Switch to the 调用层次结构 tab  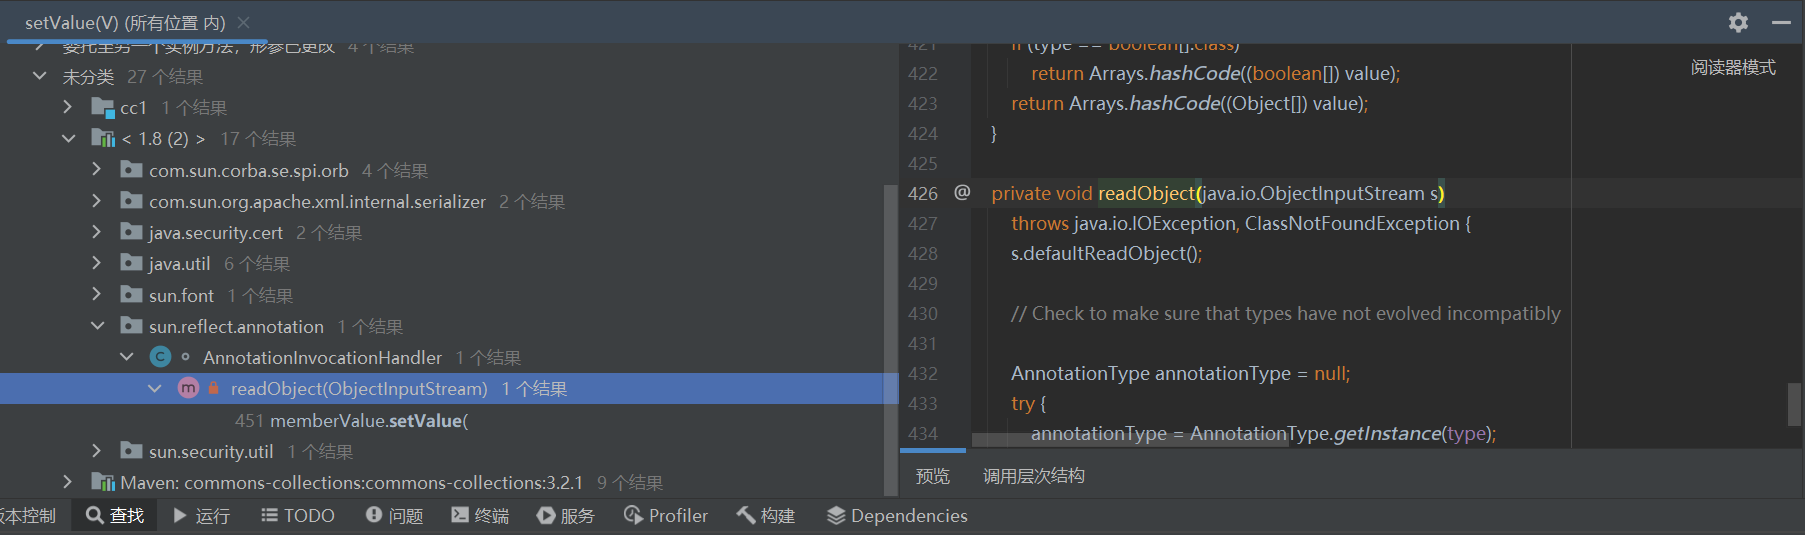[x=1033, y=476]
